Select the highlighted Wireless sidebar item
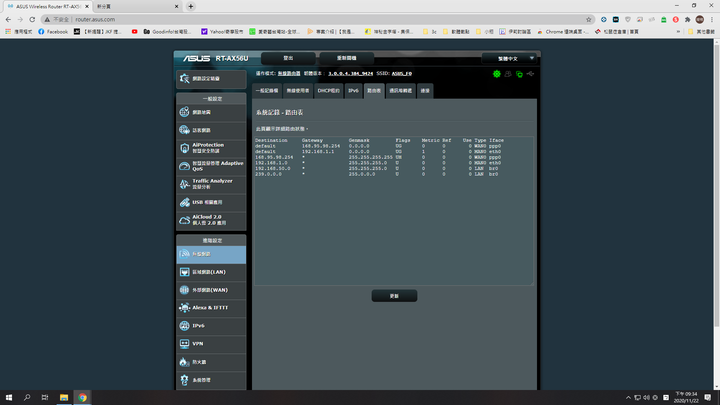 point(211,254)
